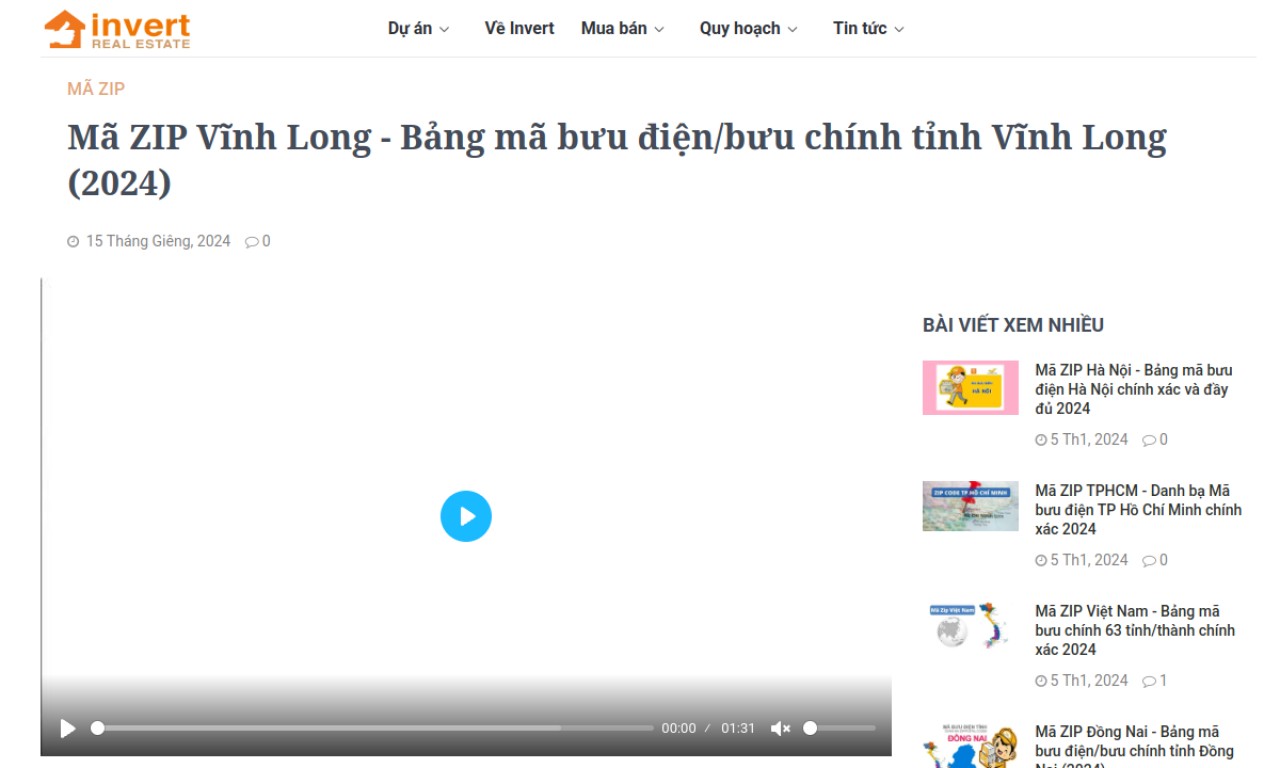Click the 01:31 video duration
The image size is (1280, 768).
[x=738, y=728]
